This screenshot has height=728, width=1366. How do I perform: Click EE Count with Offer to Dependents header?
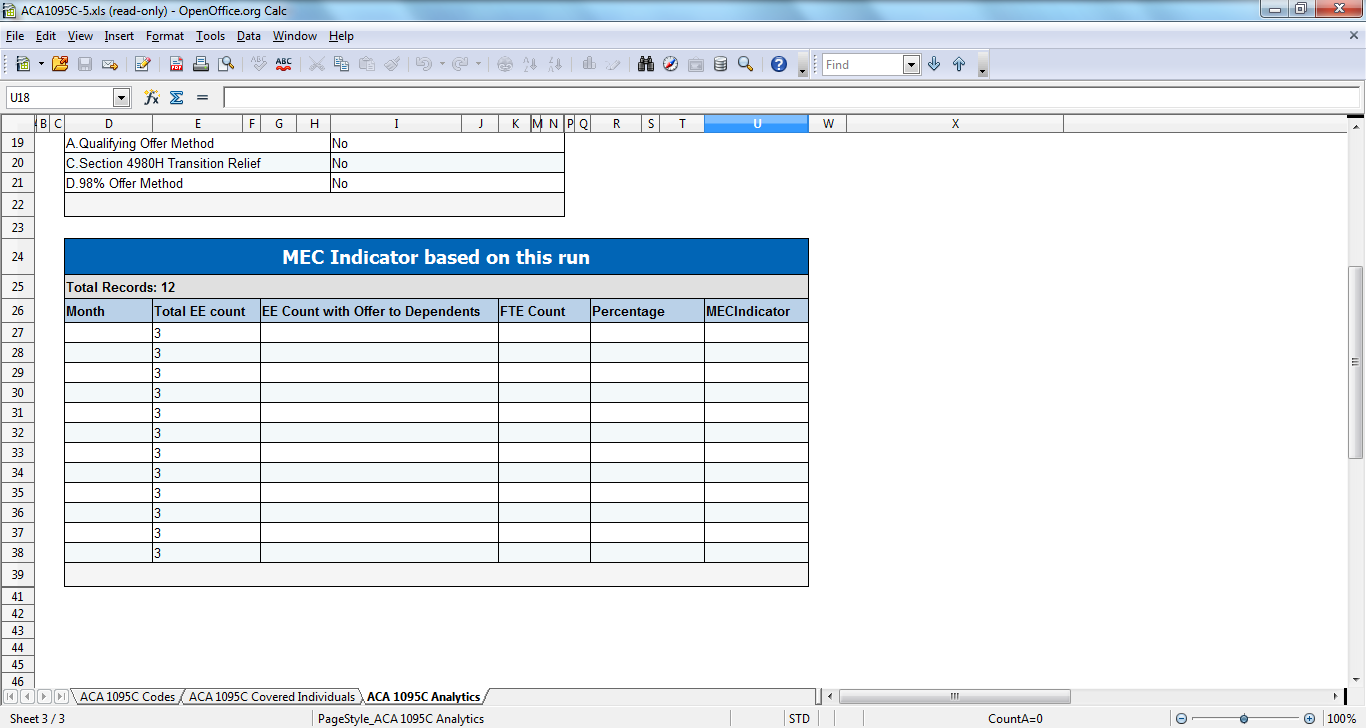tap(379, 311)
